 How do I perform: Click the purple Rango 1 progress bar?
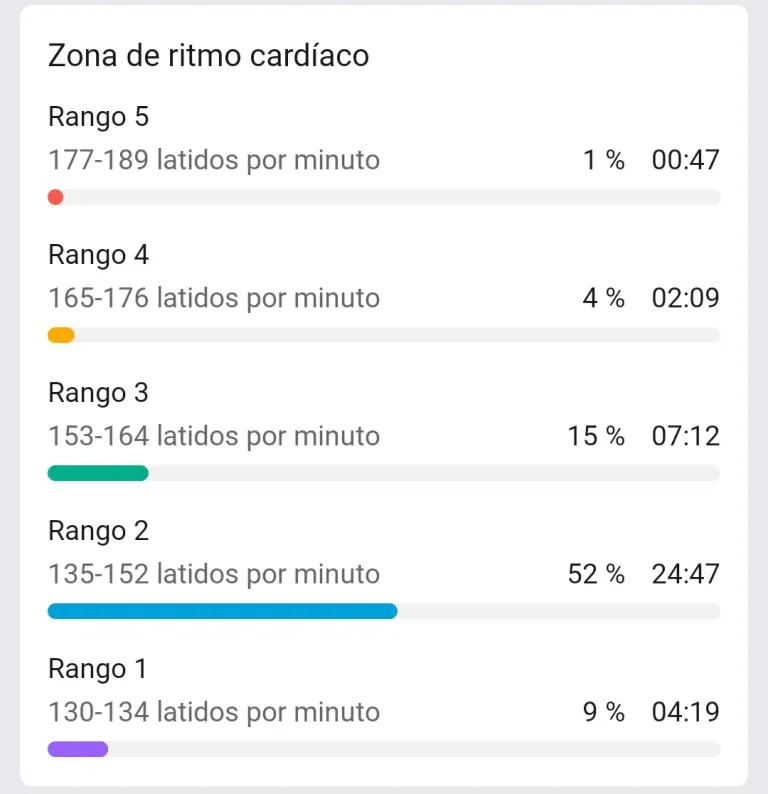tap(78, 749)
